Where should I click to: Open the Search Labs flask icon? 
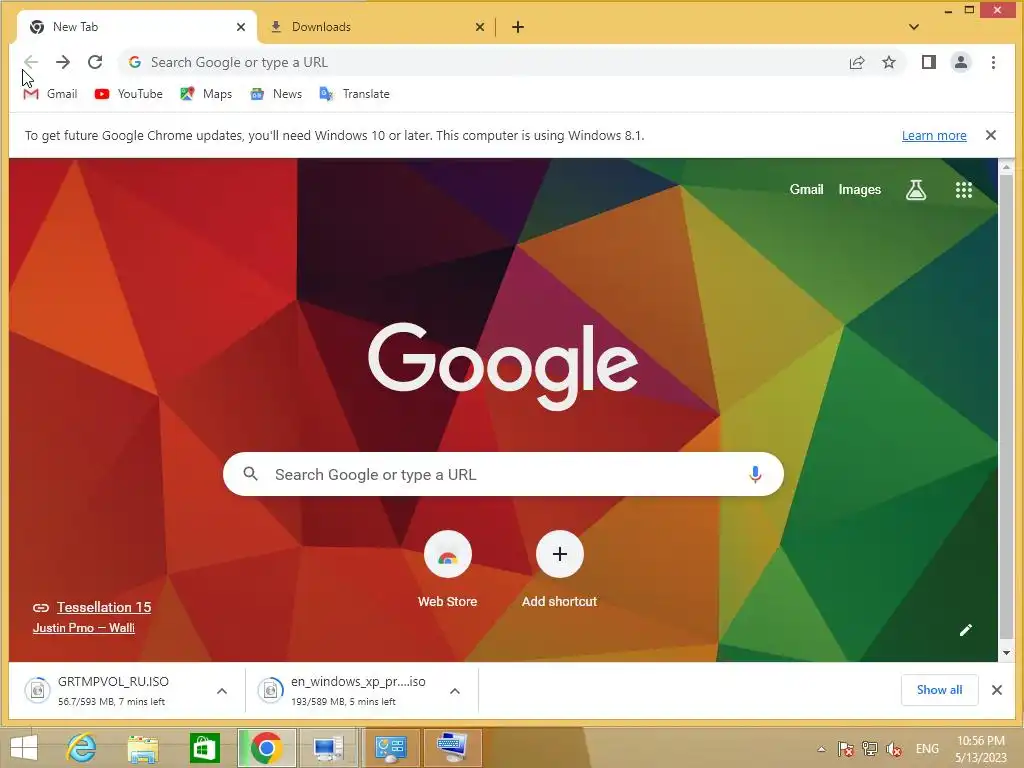916,190
